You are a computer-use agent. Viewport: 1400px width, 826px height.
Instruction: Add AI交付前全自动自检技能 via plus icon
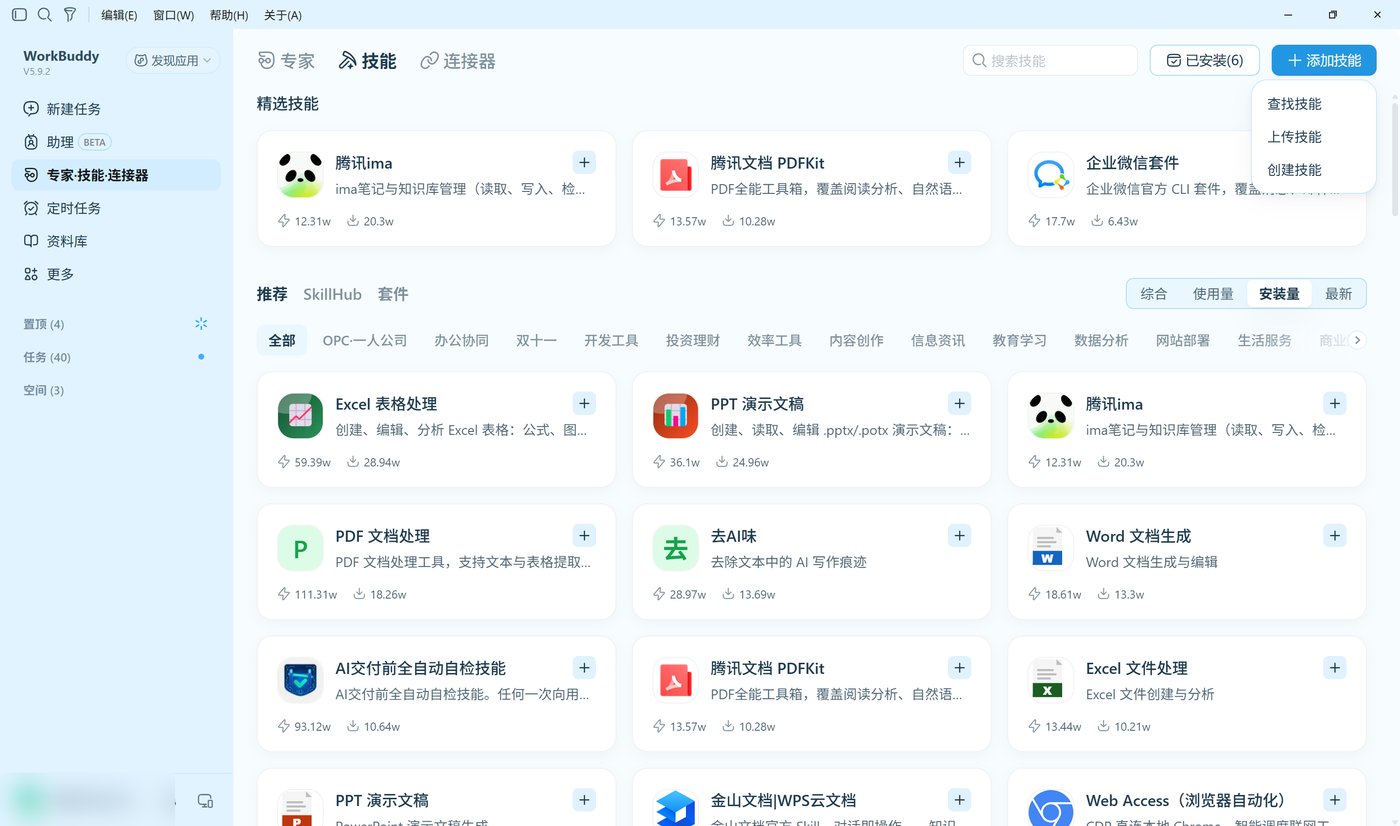coord(584,667)
